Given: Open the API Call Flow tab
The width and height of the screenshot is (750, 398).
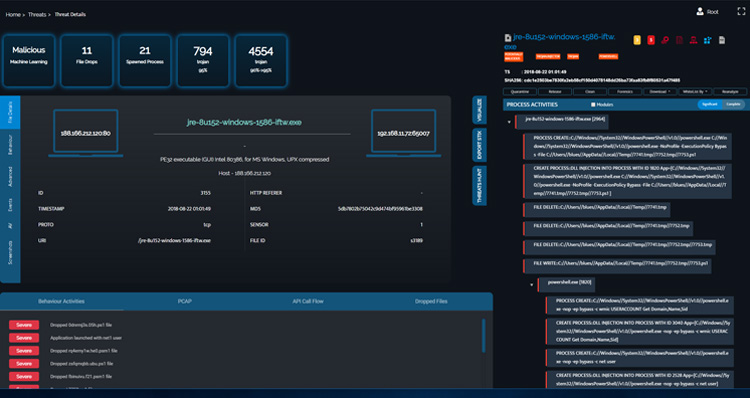Looking at the screenshot, I should (308, 301).
